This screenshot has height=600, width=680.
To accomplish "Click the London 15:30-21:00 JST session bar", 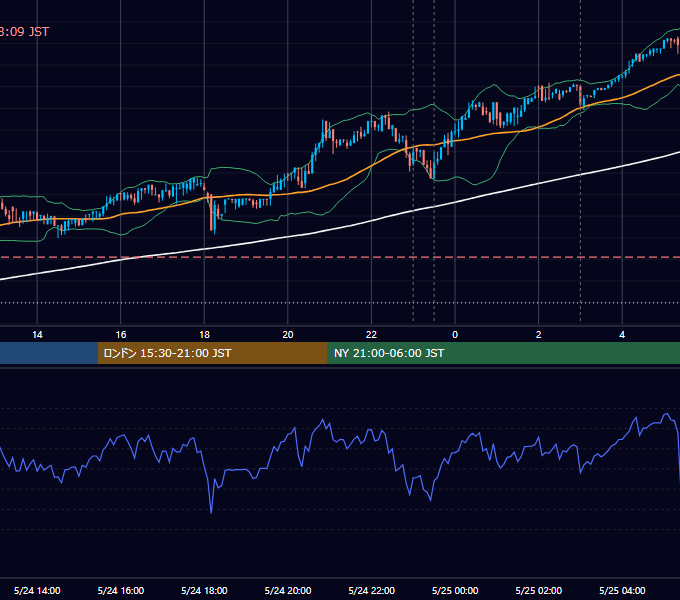I will coord(212,353).
